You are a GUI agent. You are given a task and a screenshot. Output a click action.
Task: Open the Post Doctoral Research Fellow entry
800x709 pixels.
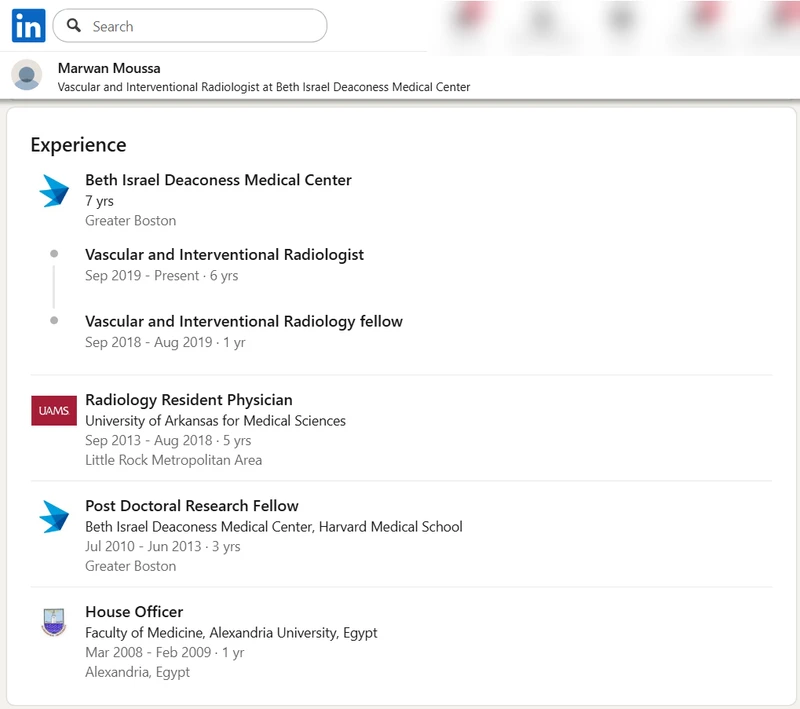pyautogui.click(x=191, y=506)
